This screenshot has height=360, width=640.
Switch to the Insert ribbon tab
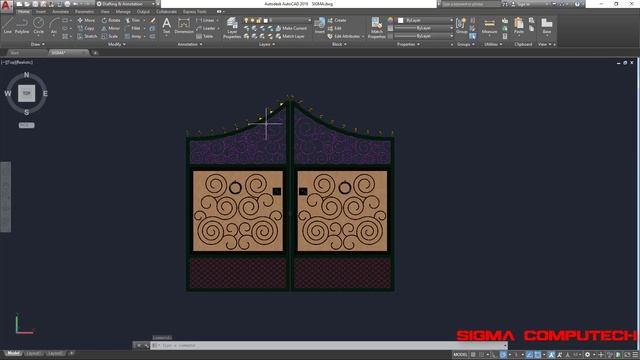(x=41, y=12)
